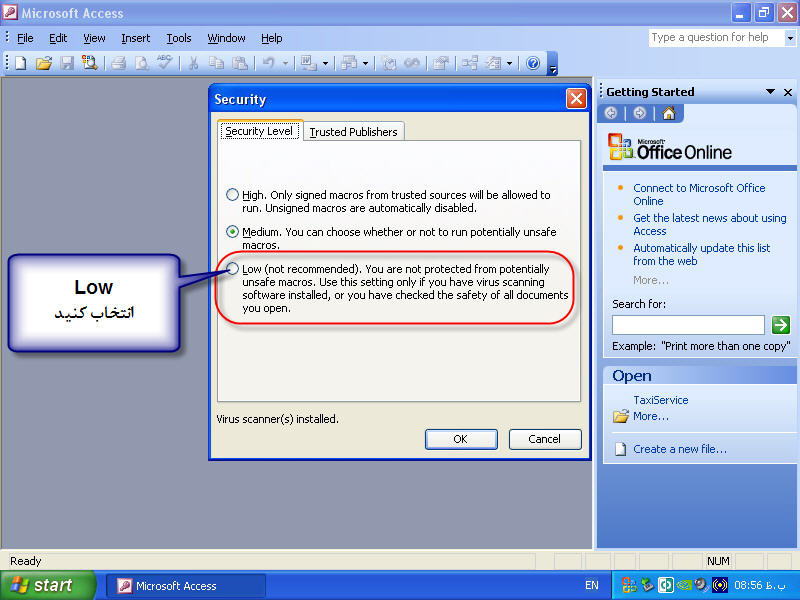The width and height of the screenshot is (800, 600).
Task: Click 'Automatically update this list from the web'
Action: pos(702,254)
